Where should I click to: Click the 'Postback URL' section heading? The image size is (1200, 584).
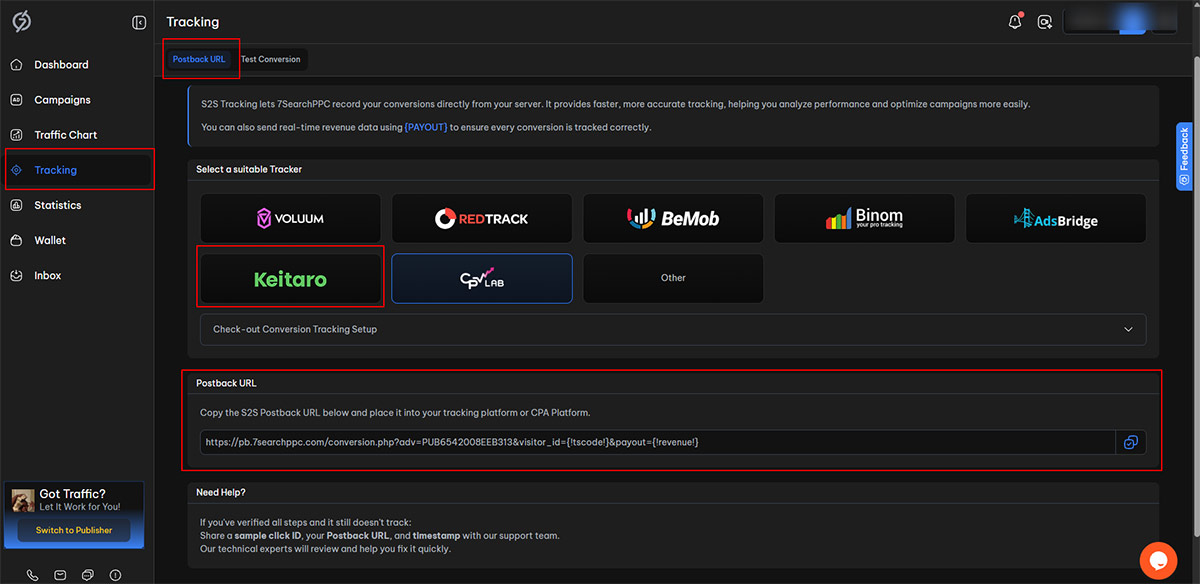click(227, 383)
